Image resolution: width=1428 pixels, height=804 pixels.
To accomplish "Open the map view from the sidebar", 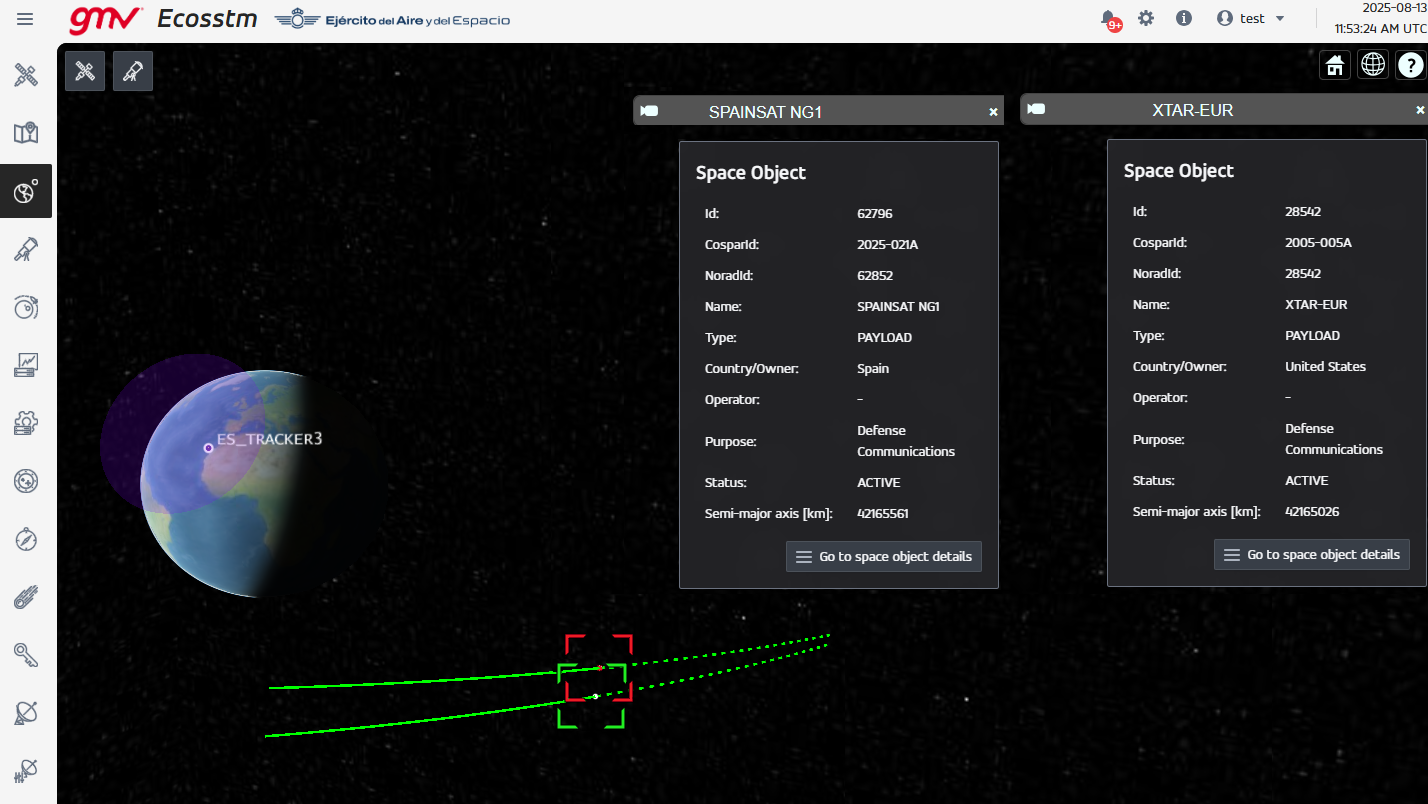I will (x=26, y=133).
